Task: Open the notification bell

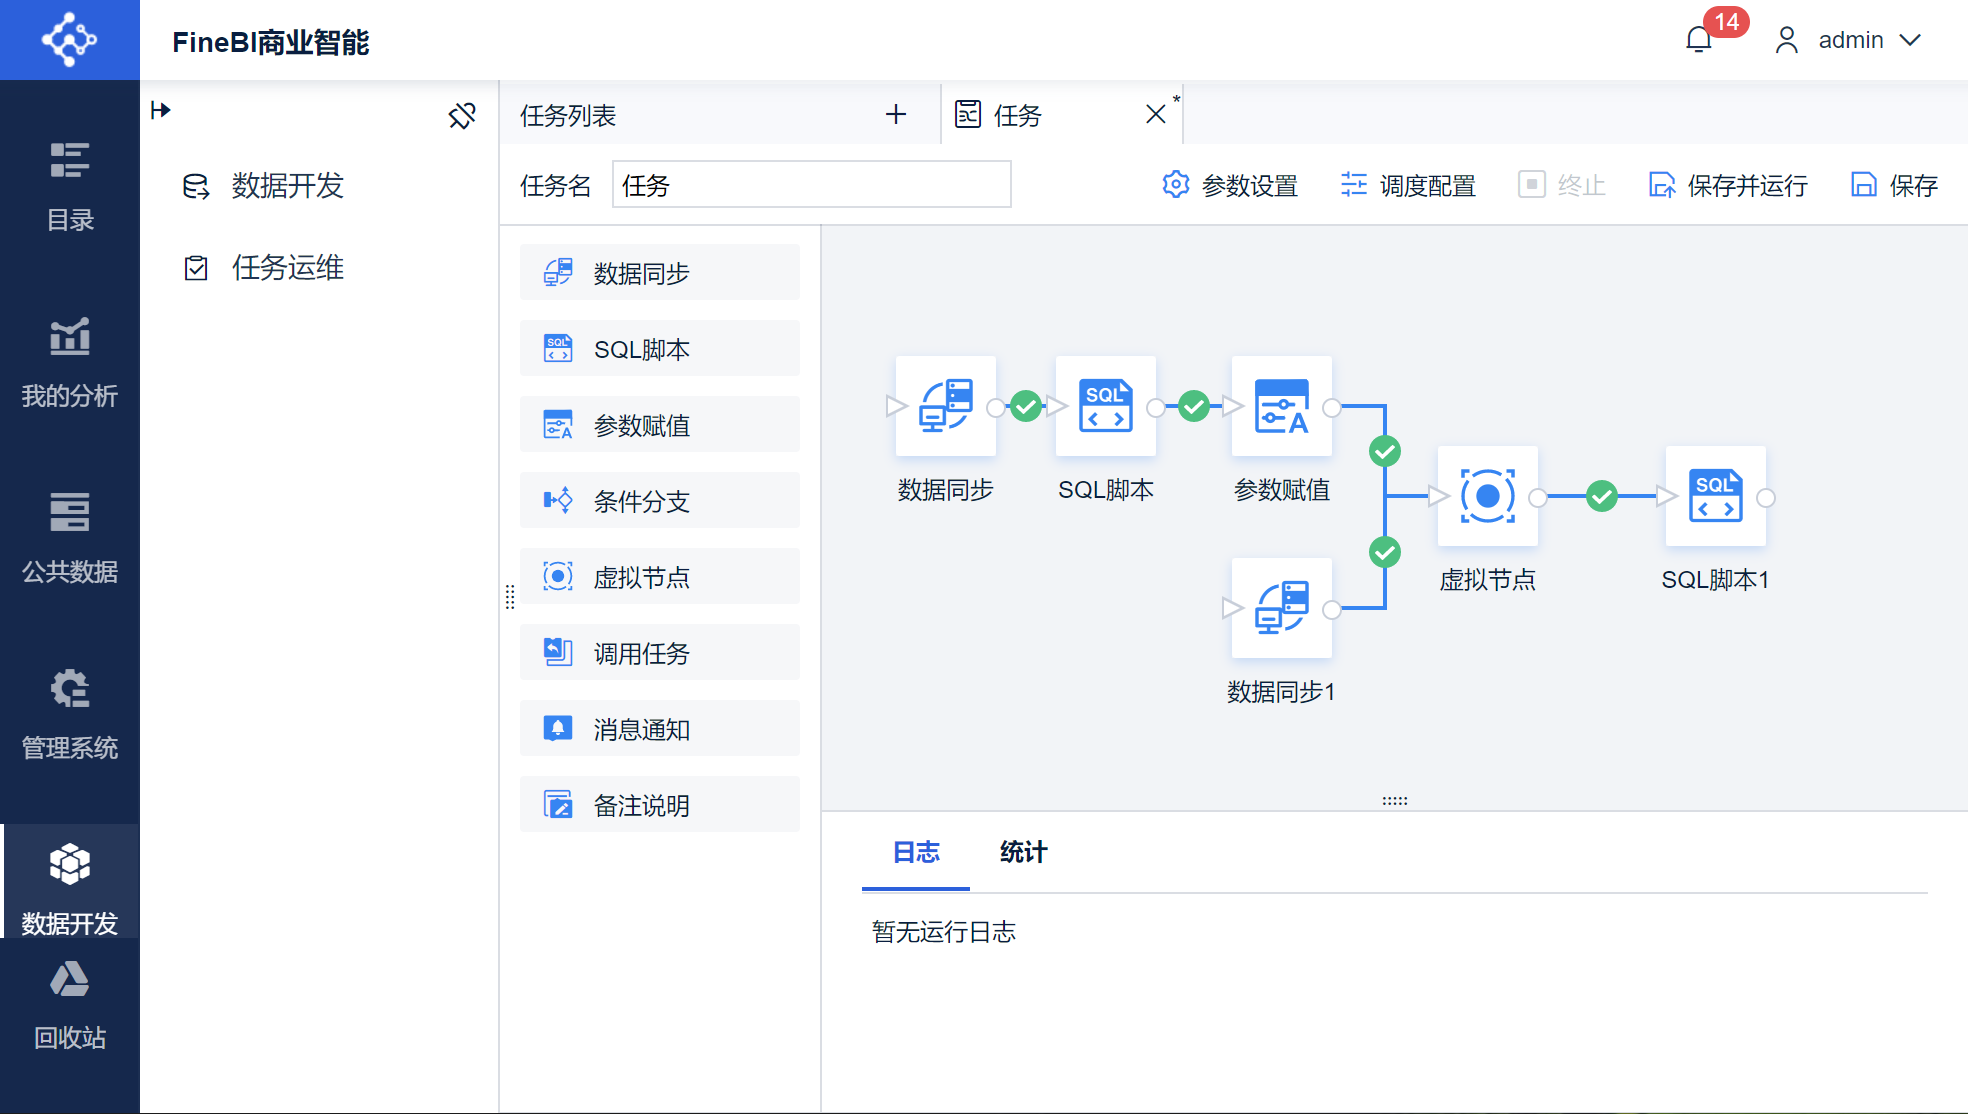Action: [1699, 40]
